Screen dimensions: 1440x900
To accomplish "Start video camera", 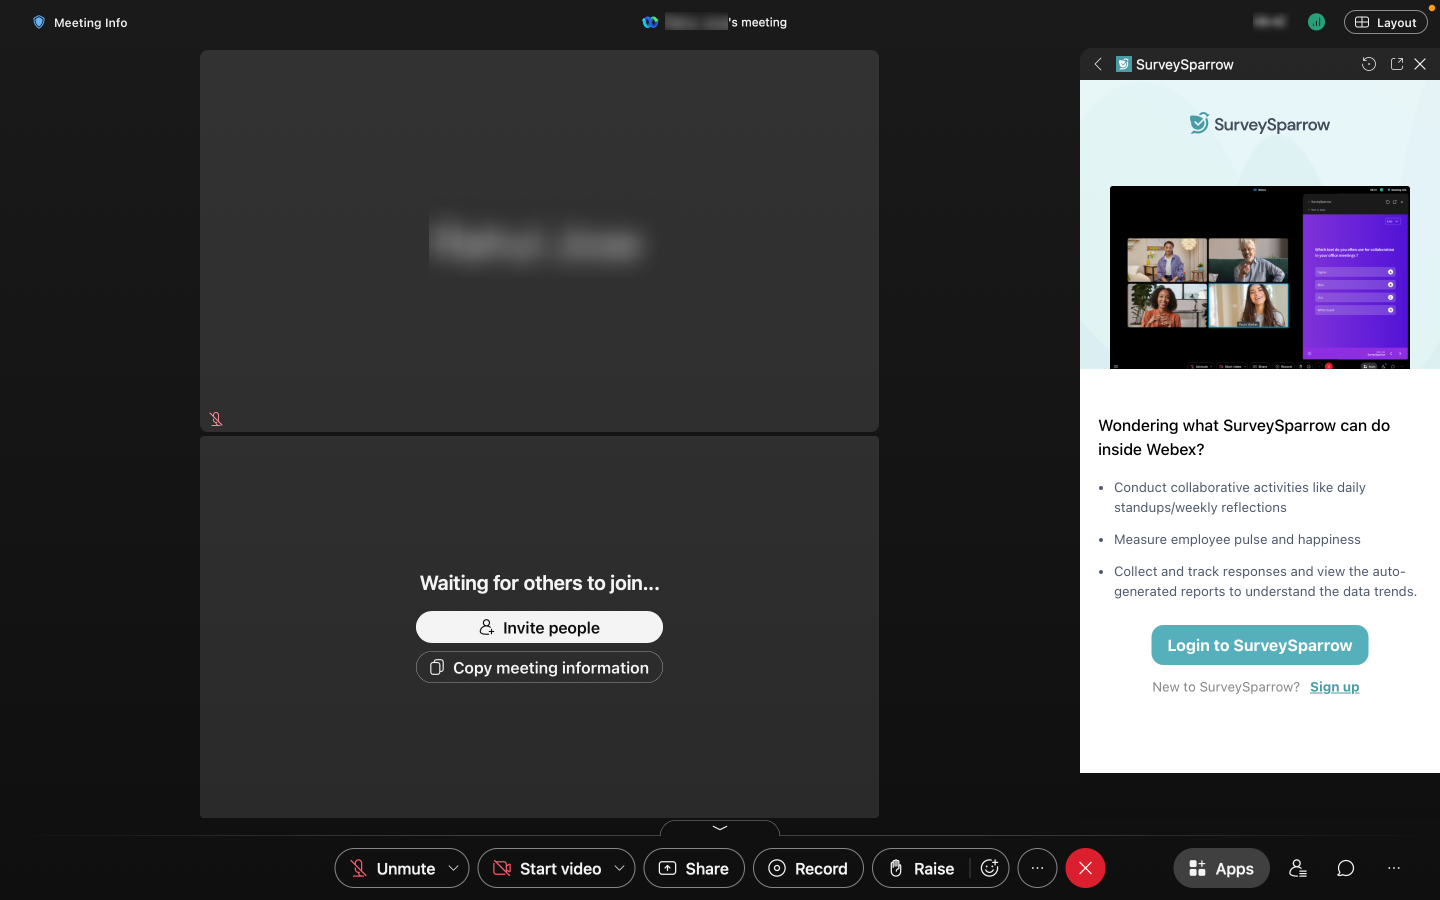I will [547, 868].
